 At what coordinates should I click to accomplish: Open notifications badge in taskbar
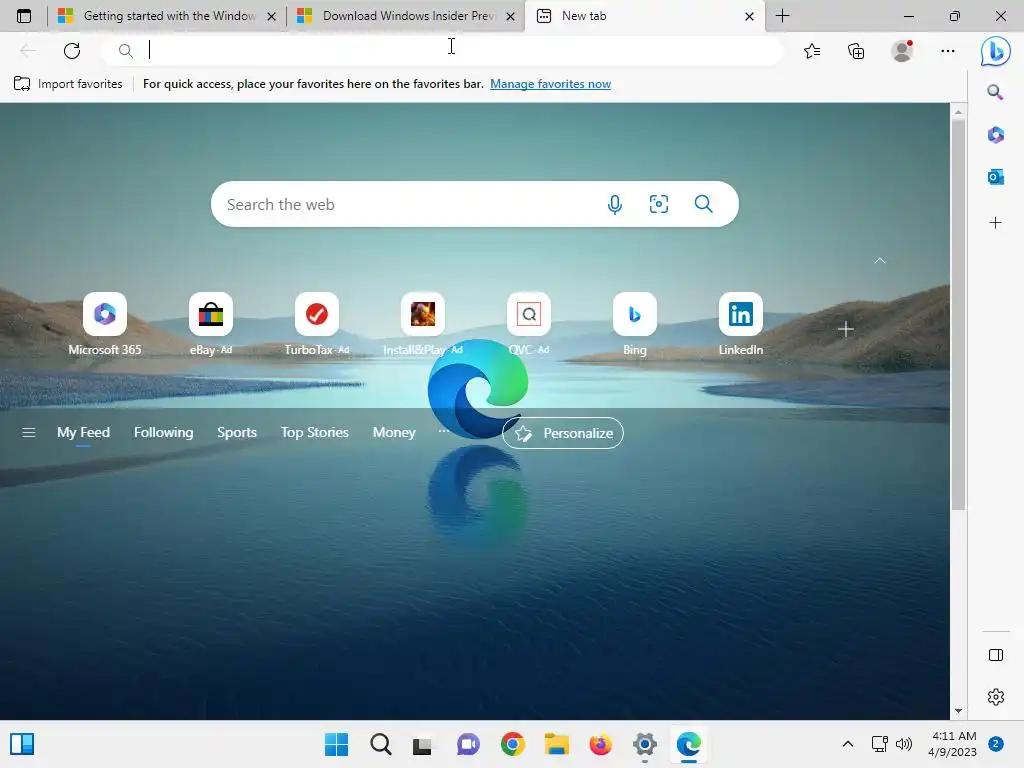coord(996,743)
